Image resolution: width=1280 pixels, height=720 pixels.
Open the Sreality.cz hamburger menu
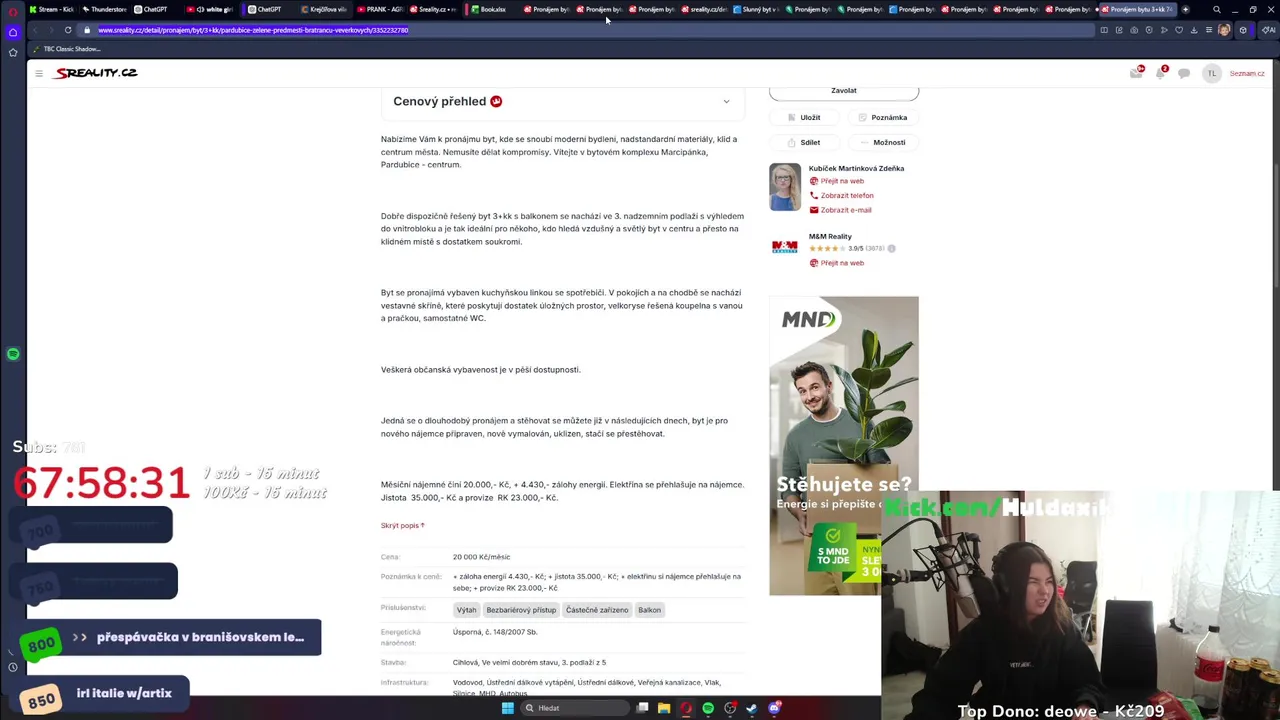point(39,73)
